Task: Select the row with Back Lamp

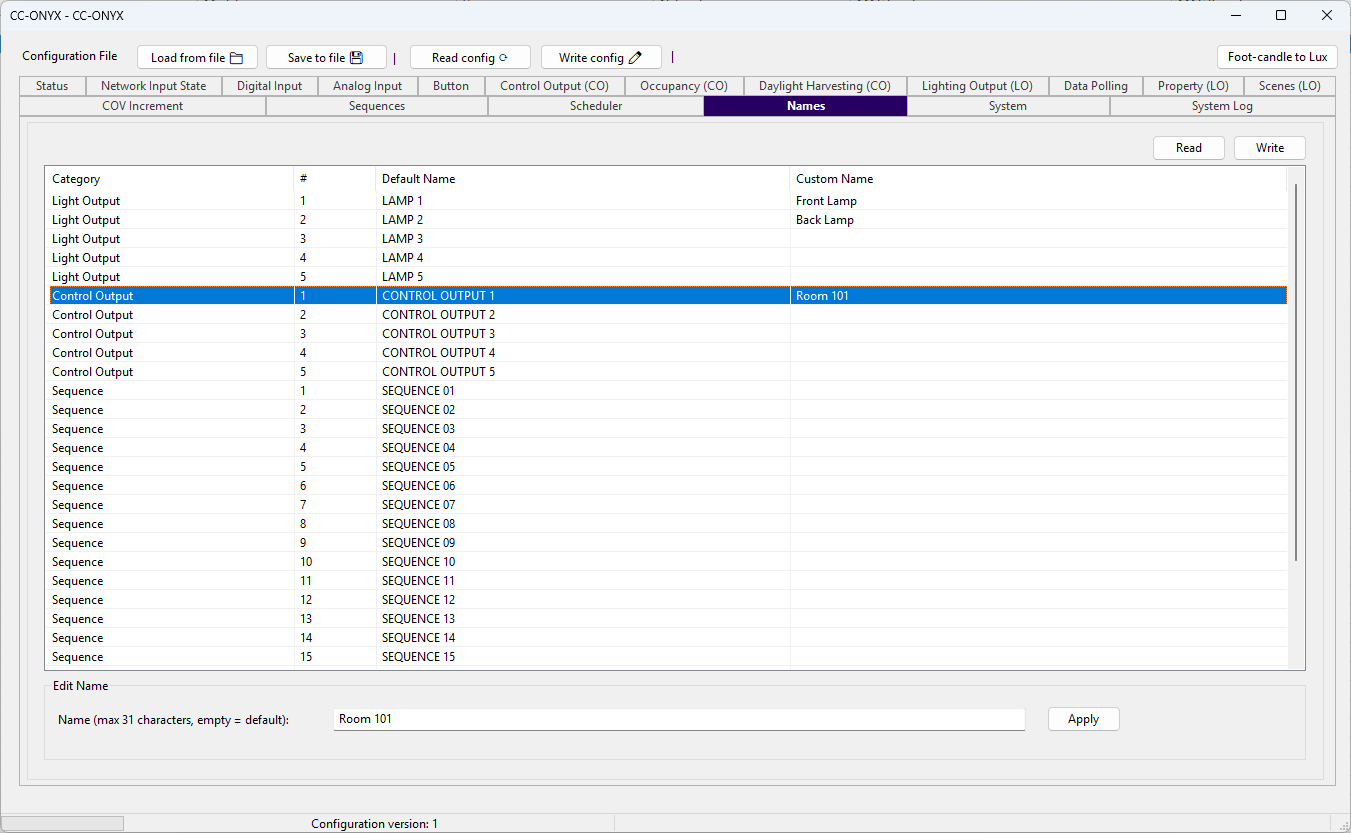Action: (667, 220)
